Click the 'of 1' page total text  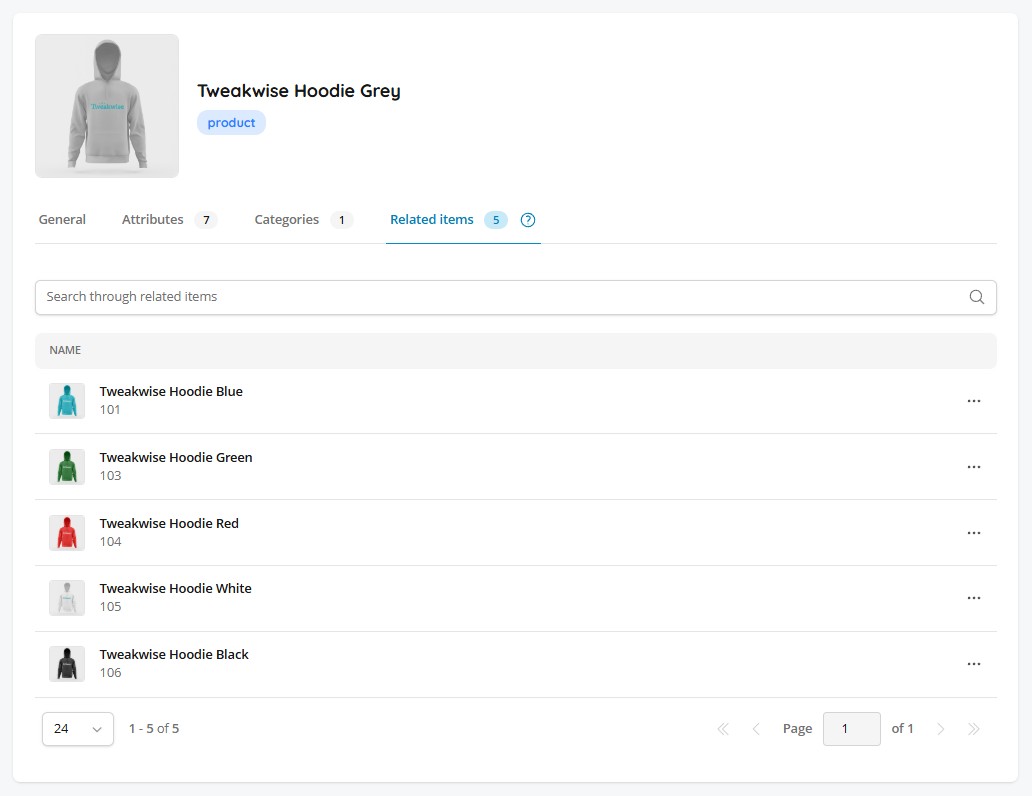[902, 729]
